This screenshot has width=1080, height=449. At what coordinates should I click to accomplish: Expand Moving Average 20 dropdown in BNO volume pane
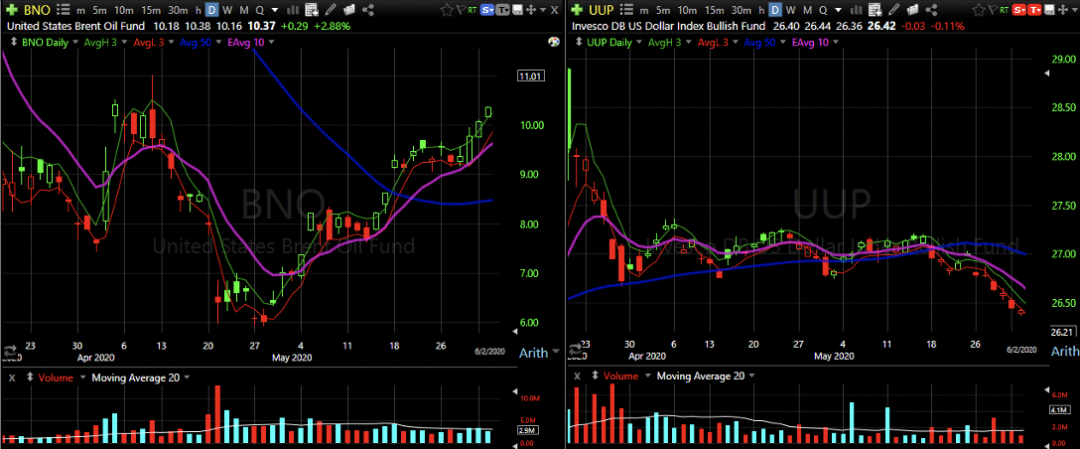(185, 377)
